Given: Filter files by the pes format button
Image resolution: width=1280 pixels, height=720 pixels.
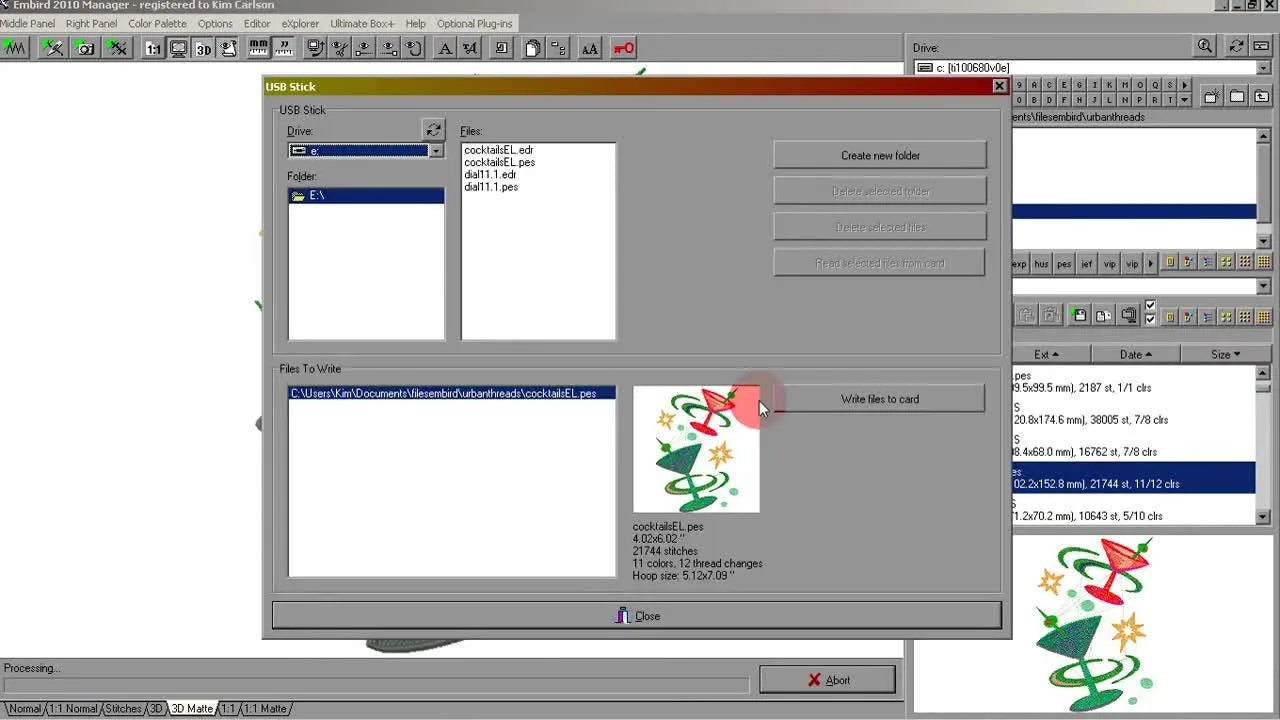Looking at the screenshot, I should [1064, 264].
